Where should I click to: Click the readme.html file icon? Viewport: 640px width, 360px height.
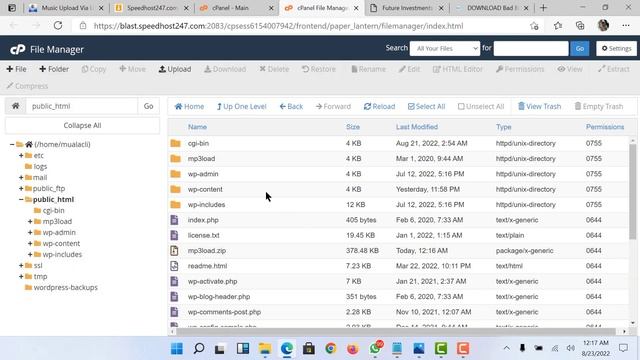point(174,266)
